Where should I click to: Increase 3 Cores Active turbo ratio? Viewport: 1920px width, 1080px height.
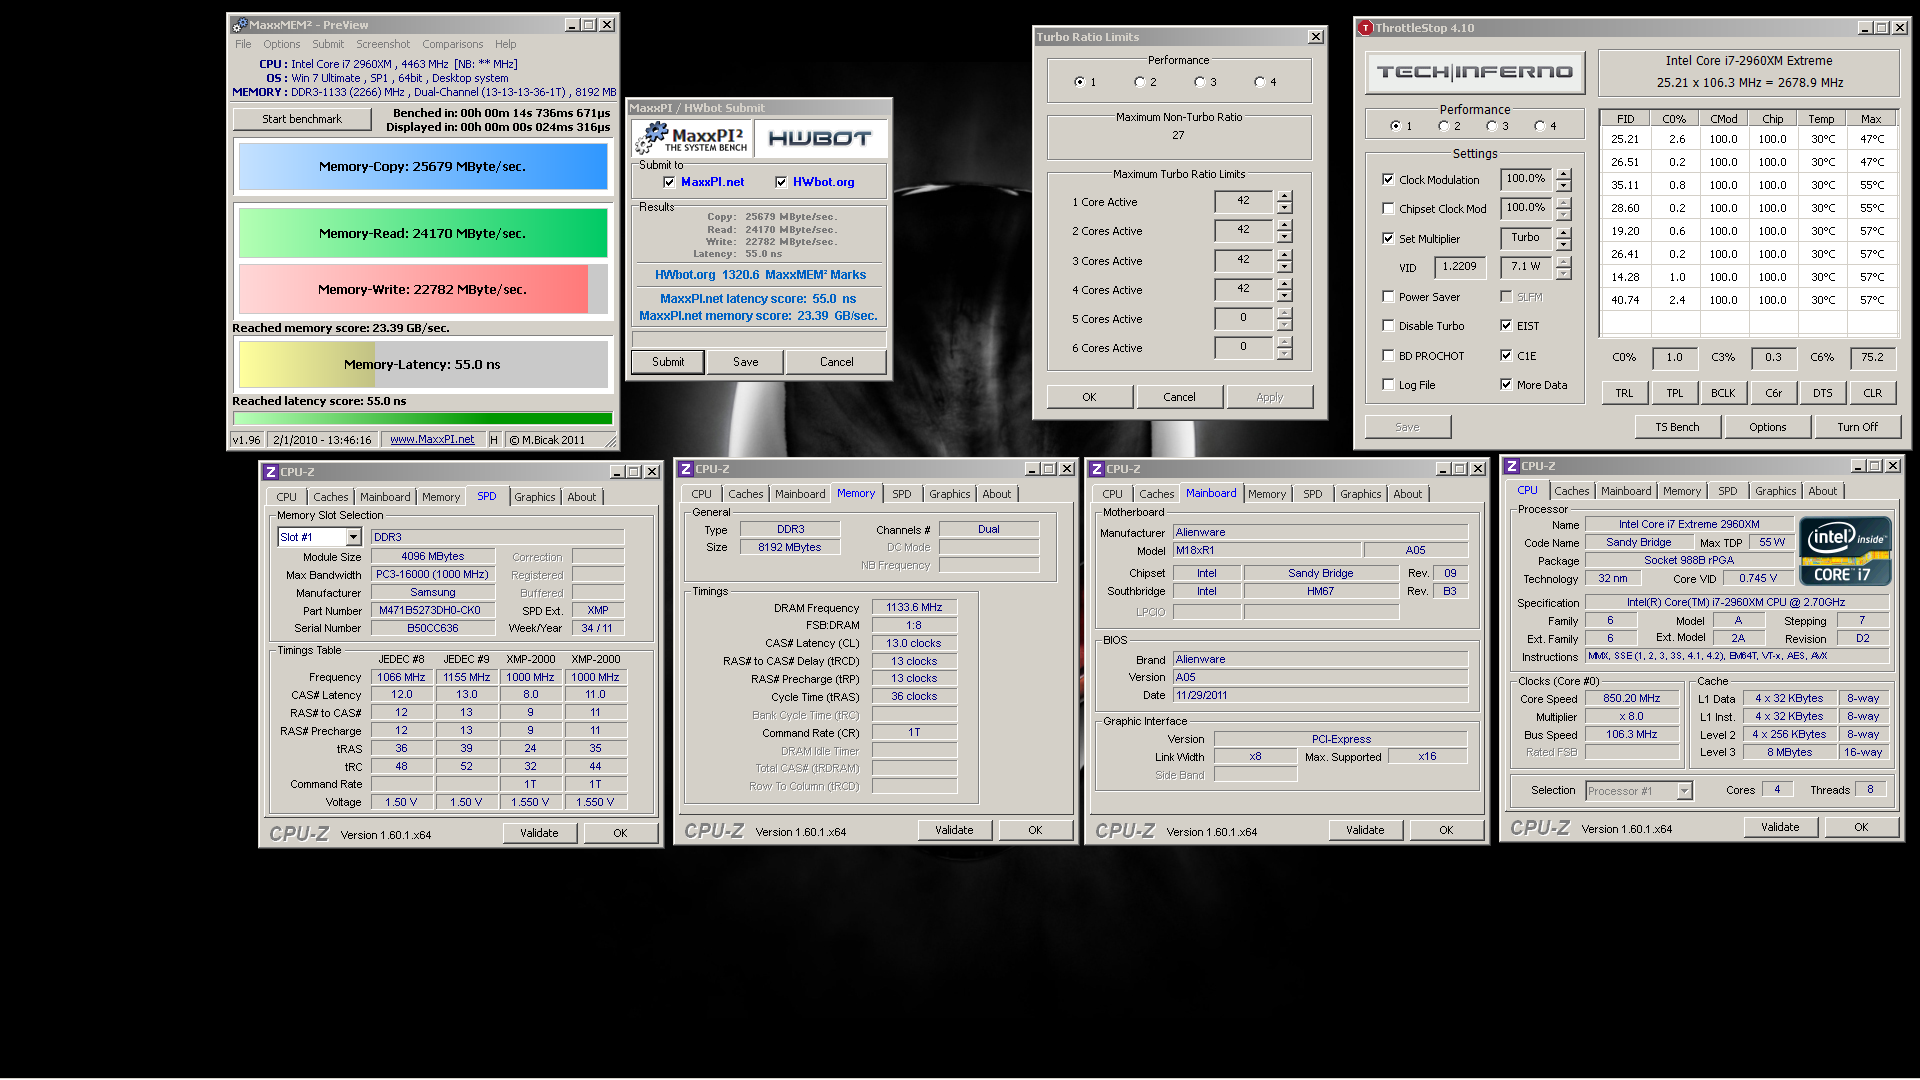click(x=1285, y=255)
